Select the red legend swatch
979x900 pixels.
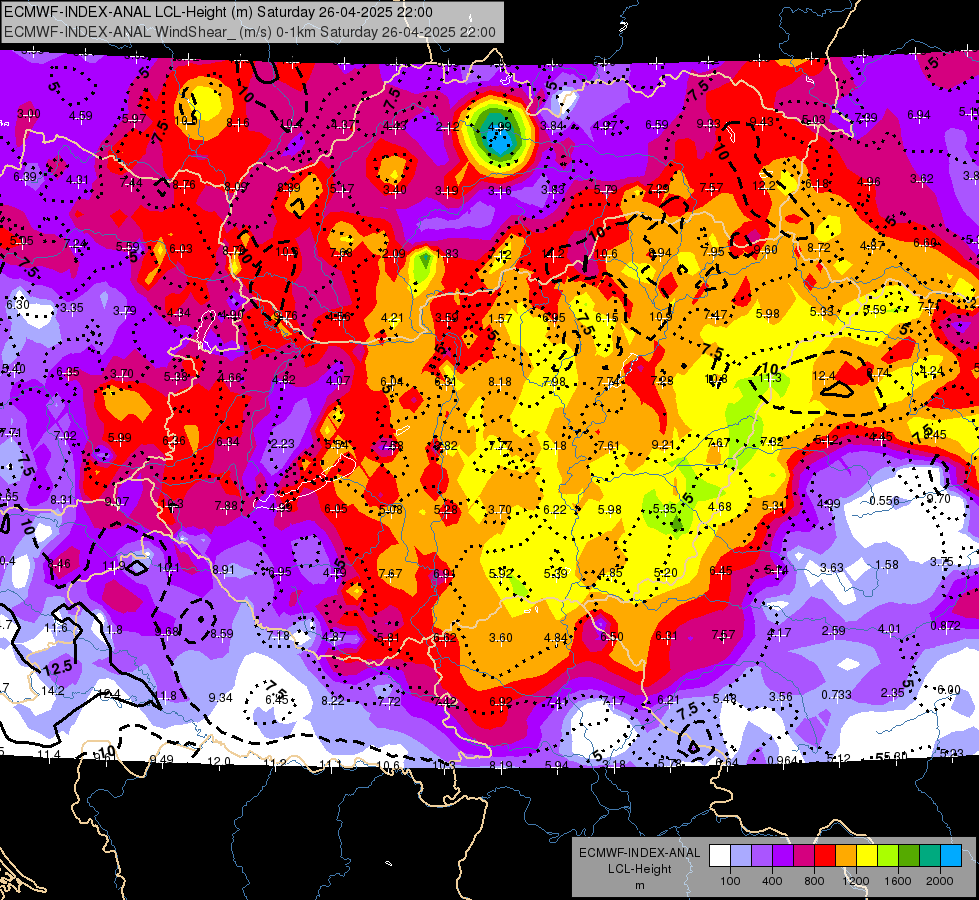click(x=825, y=856)
